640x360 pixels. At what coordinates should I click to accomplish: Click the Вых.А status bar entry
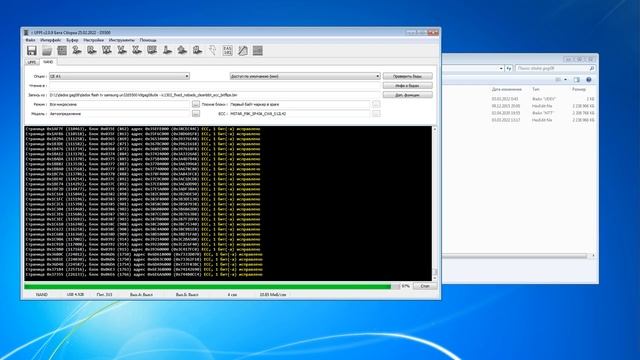tap(141, 294)
